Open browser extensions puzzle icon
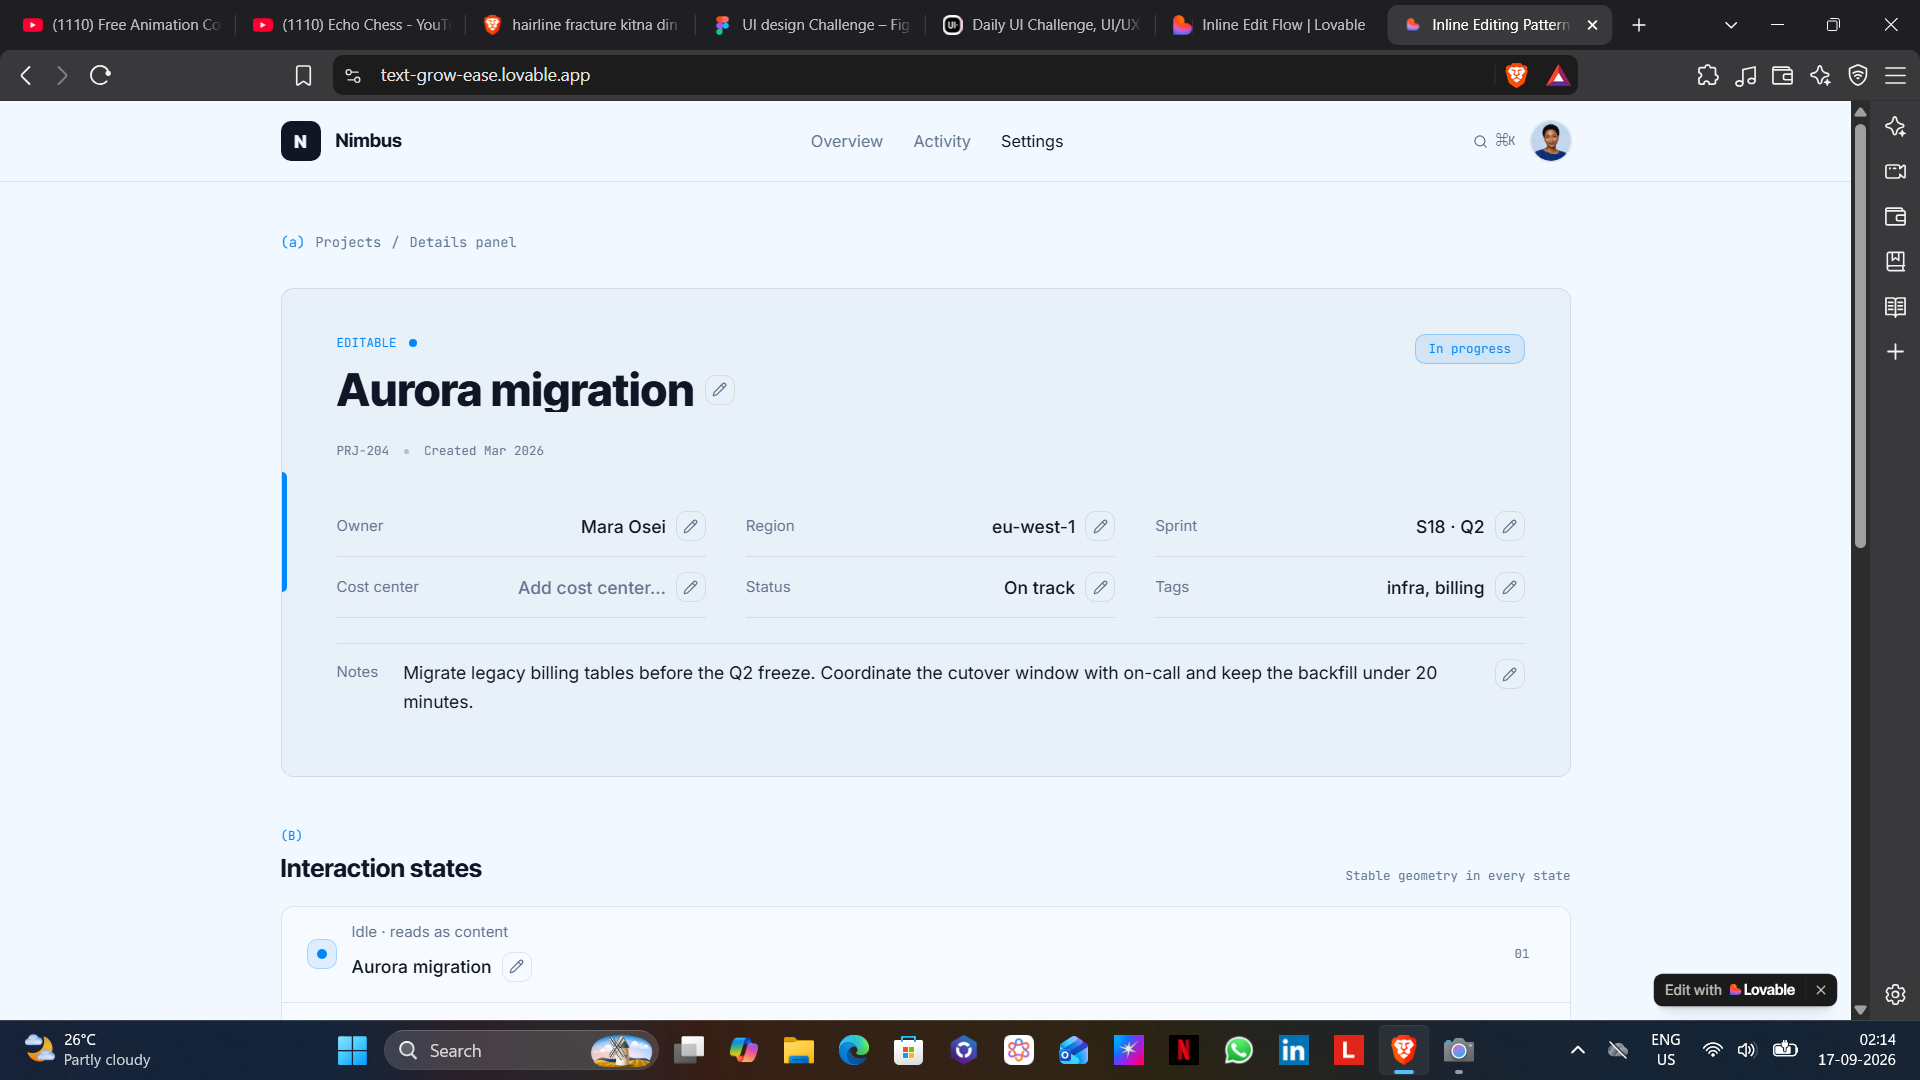This screenshot has height=1080, width=1920. tap(1708, 75)
